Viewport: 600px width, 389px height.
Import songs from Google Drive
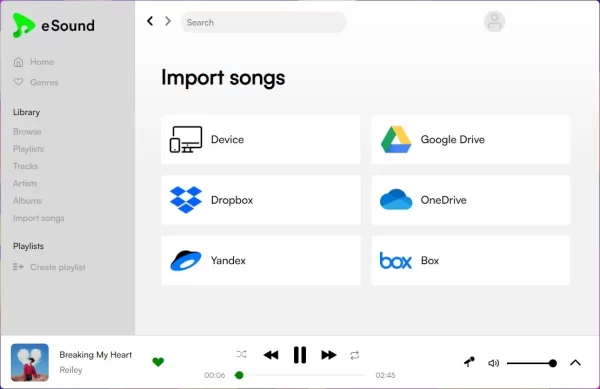pyautogui.click(x=471, y=140)
